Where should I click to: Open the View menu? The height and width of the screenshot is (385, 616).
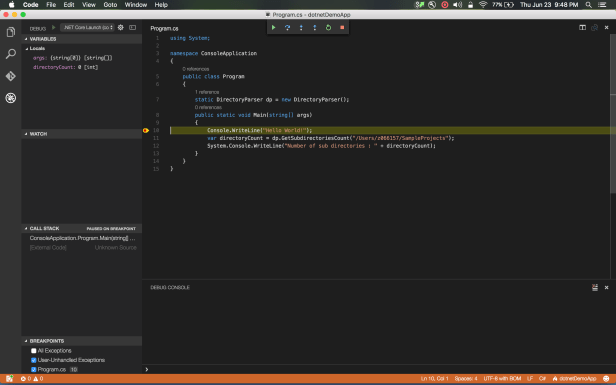(89, 5)
